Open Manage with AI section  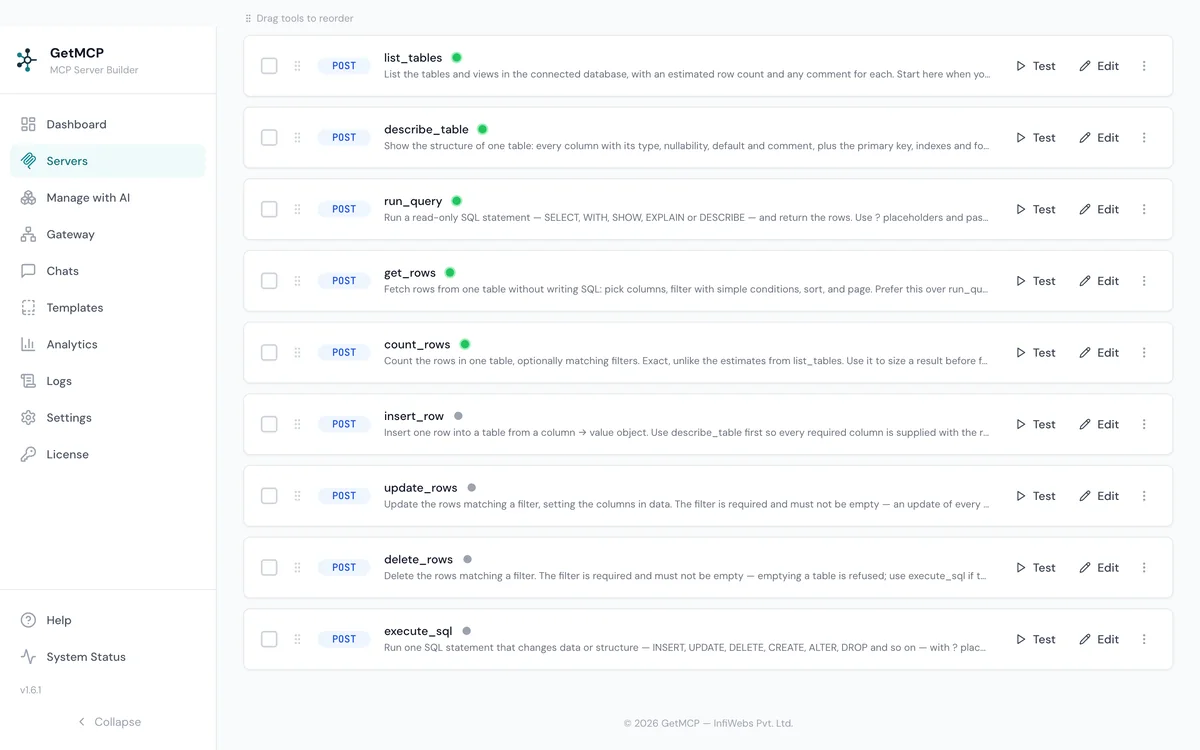coord(108,198)
